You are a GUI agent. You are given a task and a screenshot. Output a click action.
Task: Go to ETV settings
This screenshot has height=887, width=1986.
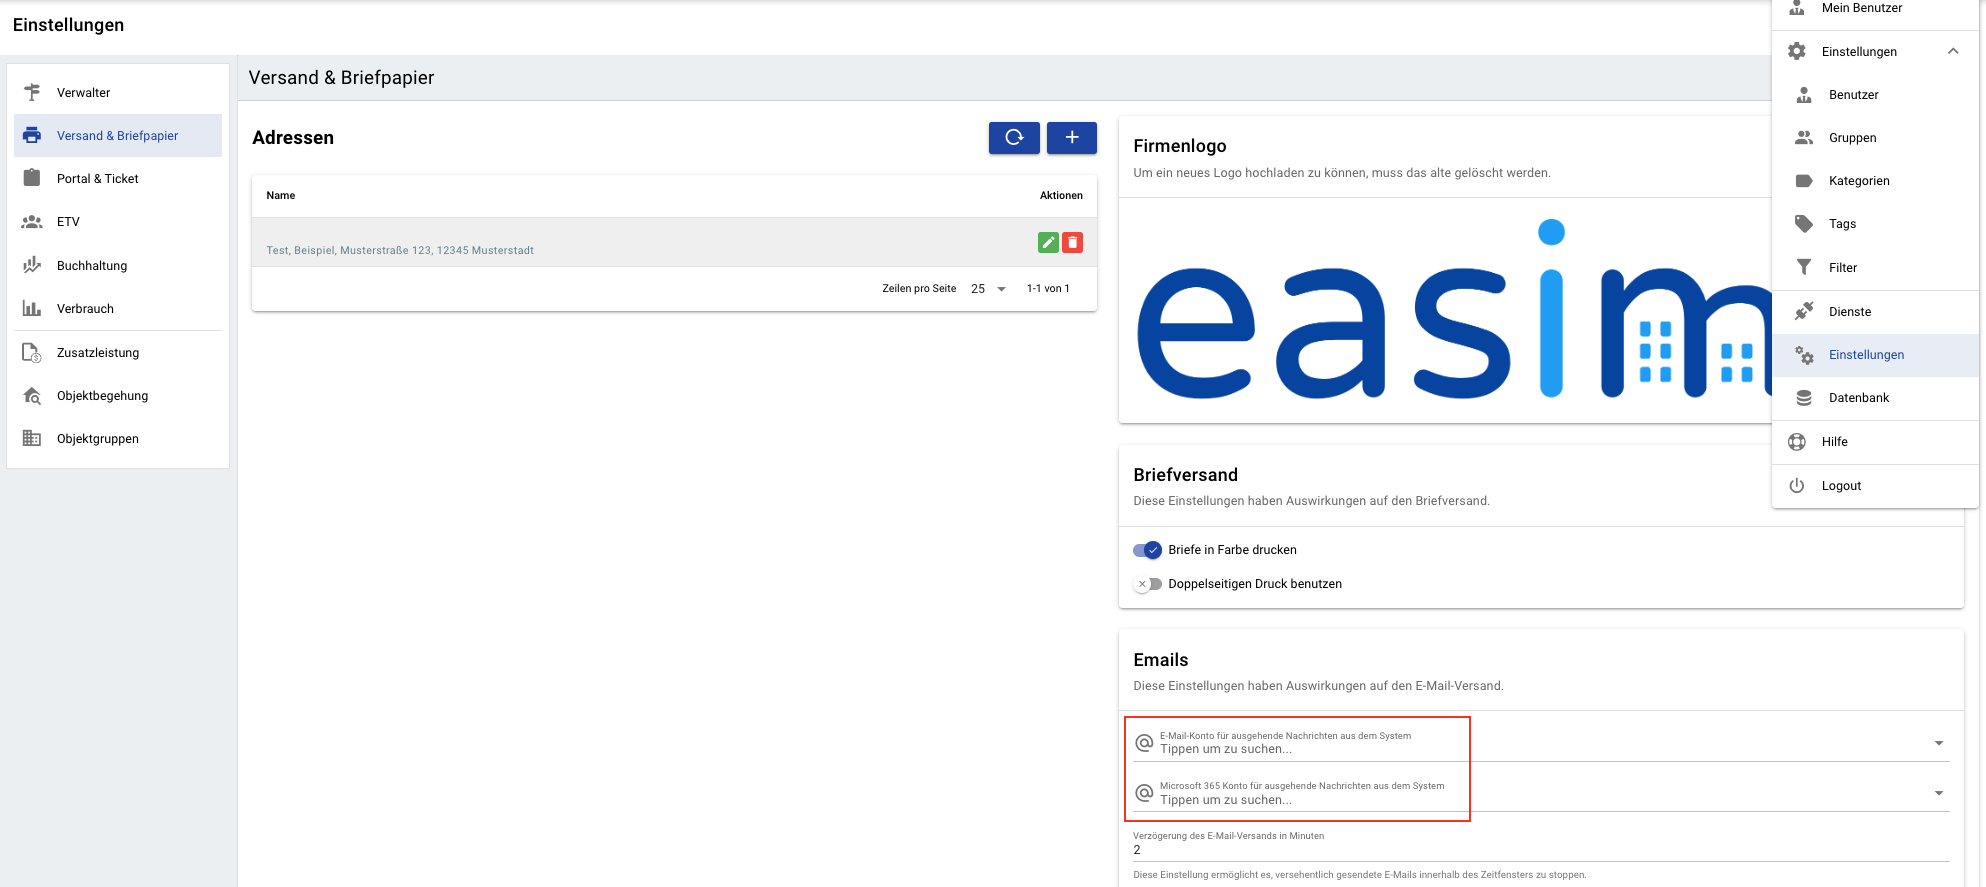click(118, 221)
